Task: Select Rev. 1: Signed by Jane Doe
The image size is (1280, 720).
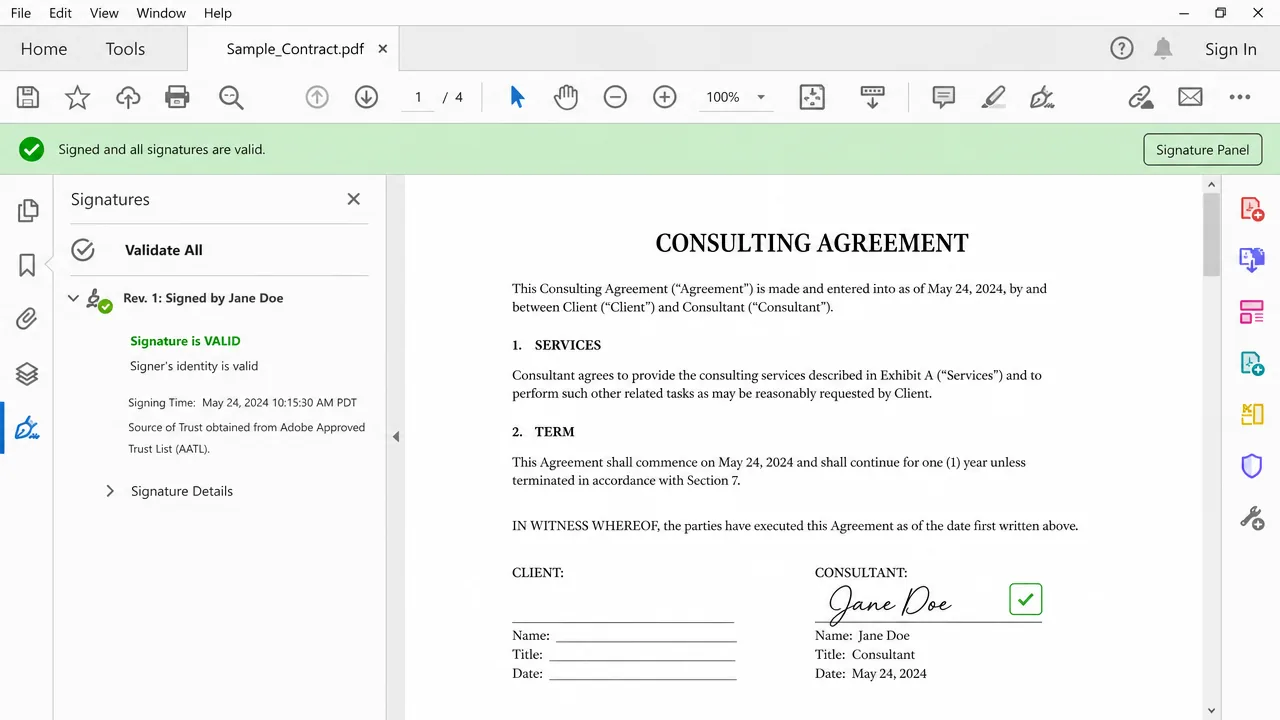Action: click(x=203, y=298)
